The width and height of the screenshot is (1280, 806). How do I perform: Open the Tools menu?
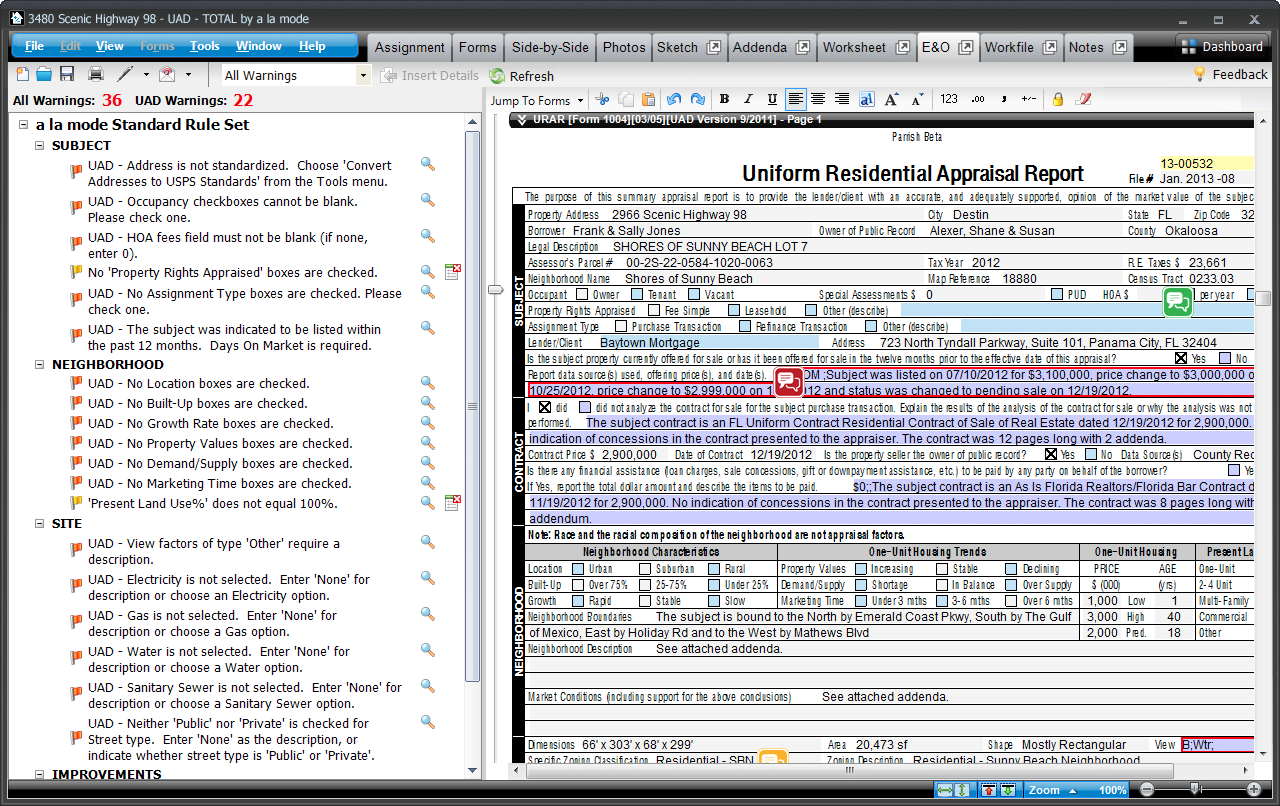click(205, 46)
